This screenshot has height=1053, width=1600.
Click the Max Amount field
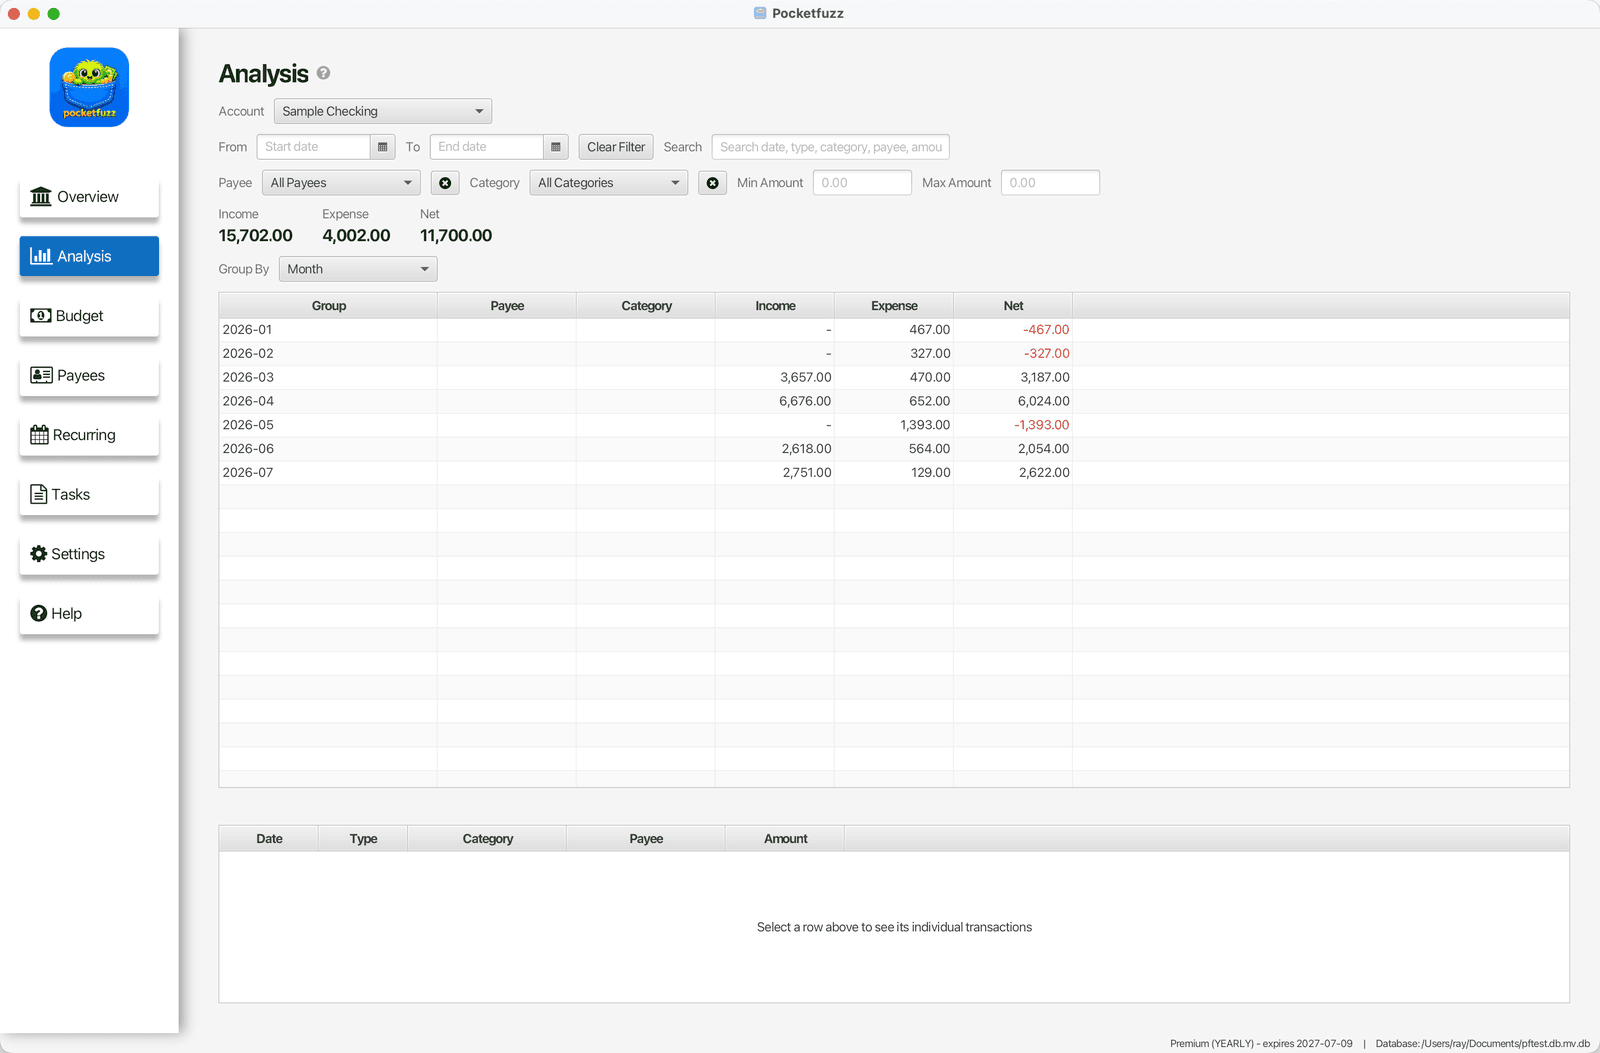[x=1050, y=183]
